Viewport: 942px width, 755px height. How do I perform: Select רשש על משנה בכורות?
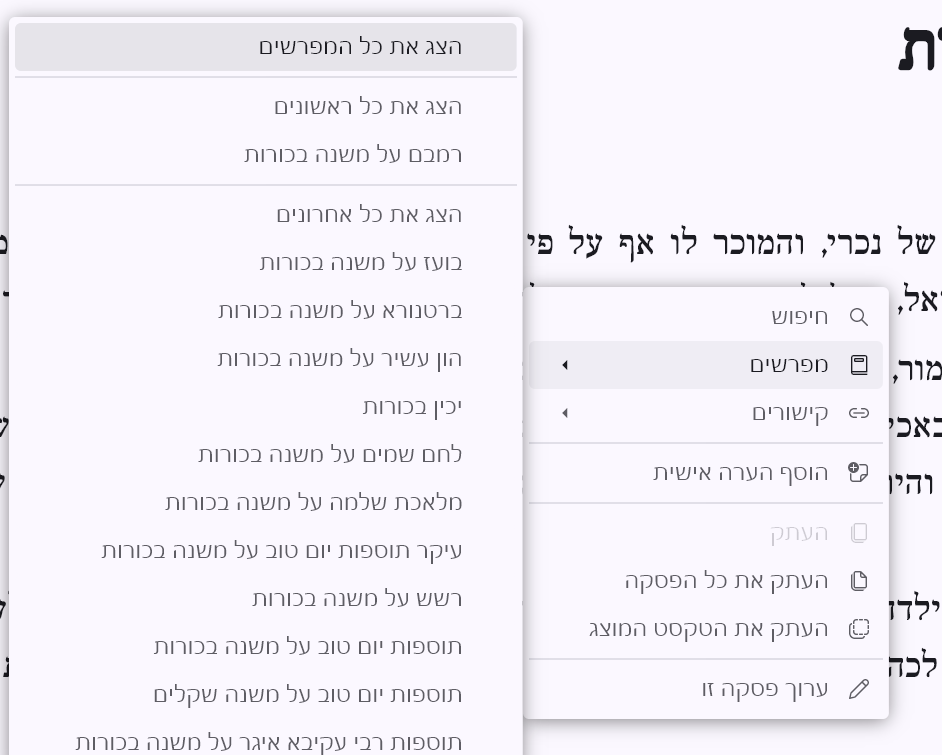click(x=357, y=599)
